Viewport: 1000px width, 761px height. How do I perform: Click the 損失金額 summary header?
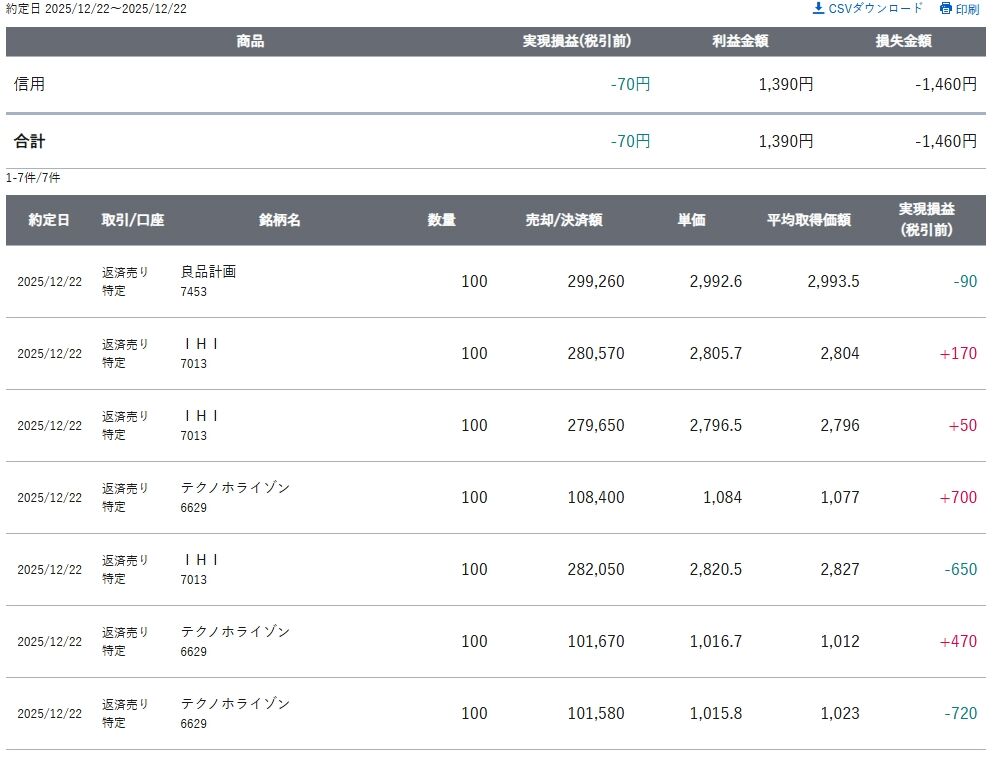click(x=903, y=42)
